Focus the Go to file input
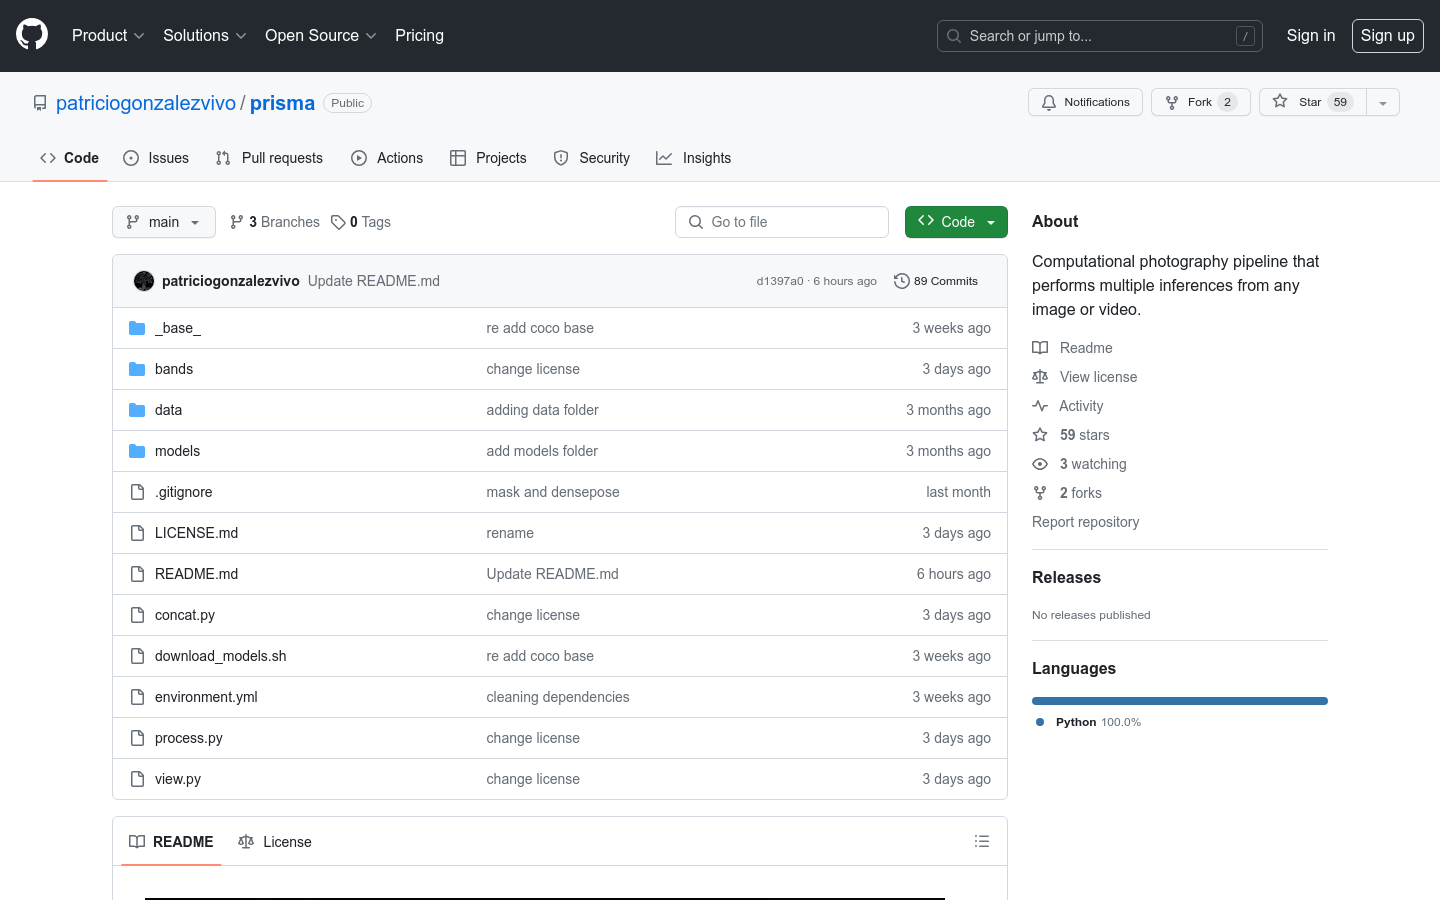 782,222
